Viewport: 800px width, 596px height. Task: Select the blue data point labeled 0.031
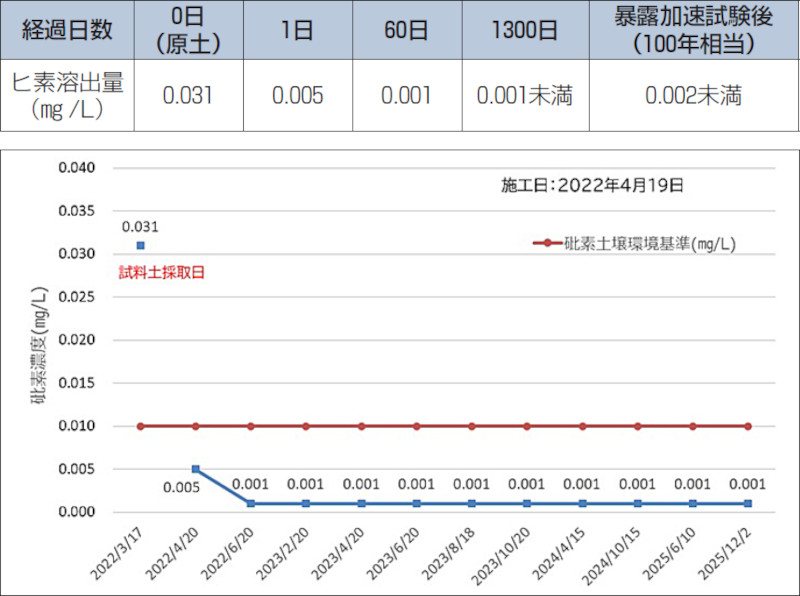141,245
